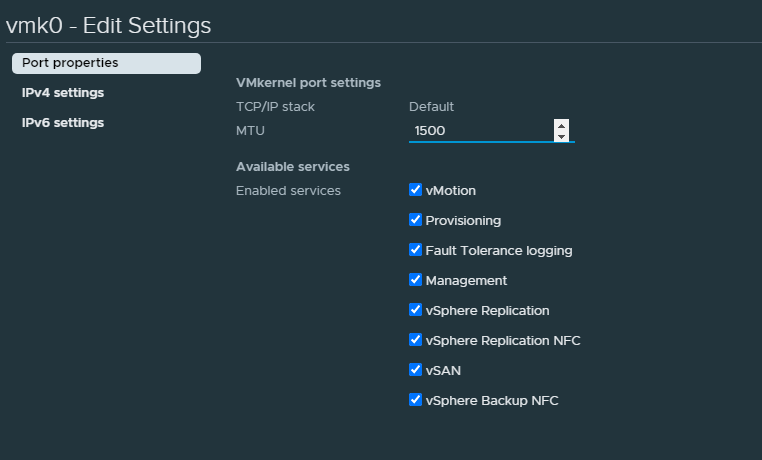The height and width of the screenshot is (460, 762).
Task: Click the VMkernel port settings heading
Action: pyautogui.click(x=308, y=83)
